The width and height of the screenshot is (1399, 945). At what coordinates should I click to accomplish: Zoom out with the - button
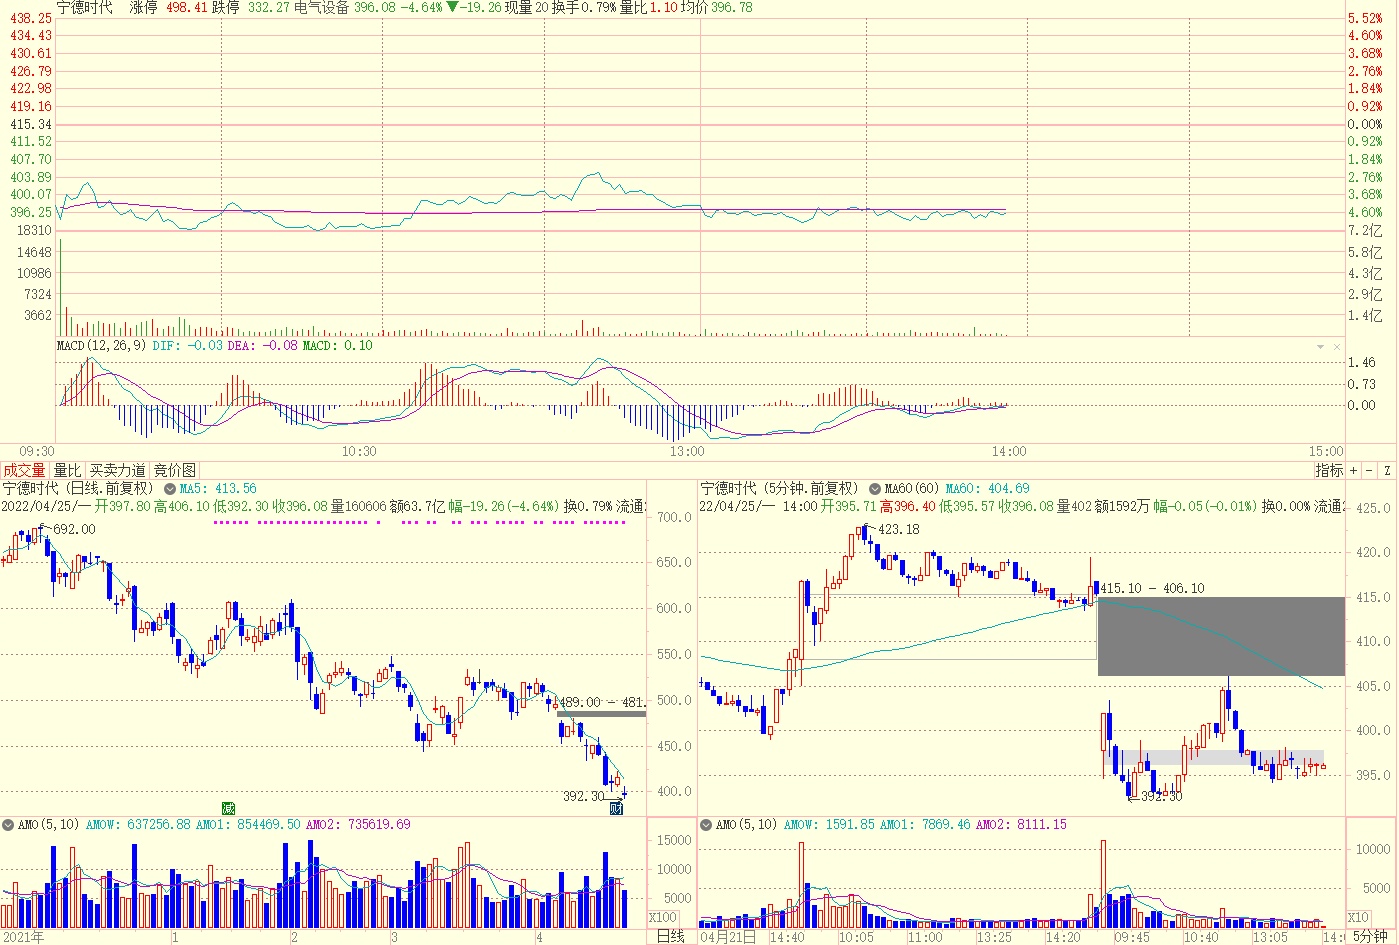(x=1370, y=470)
